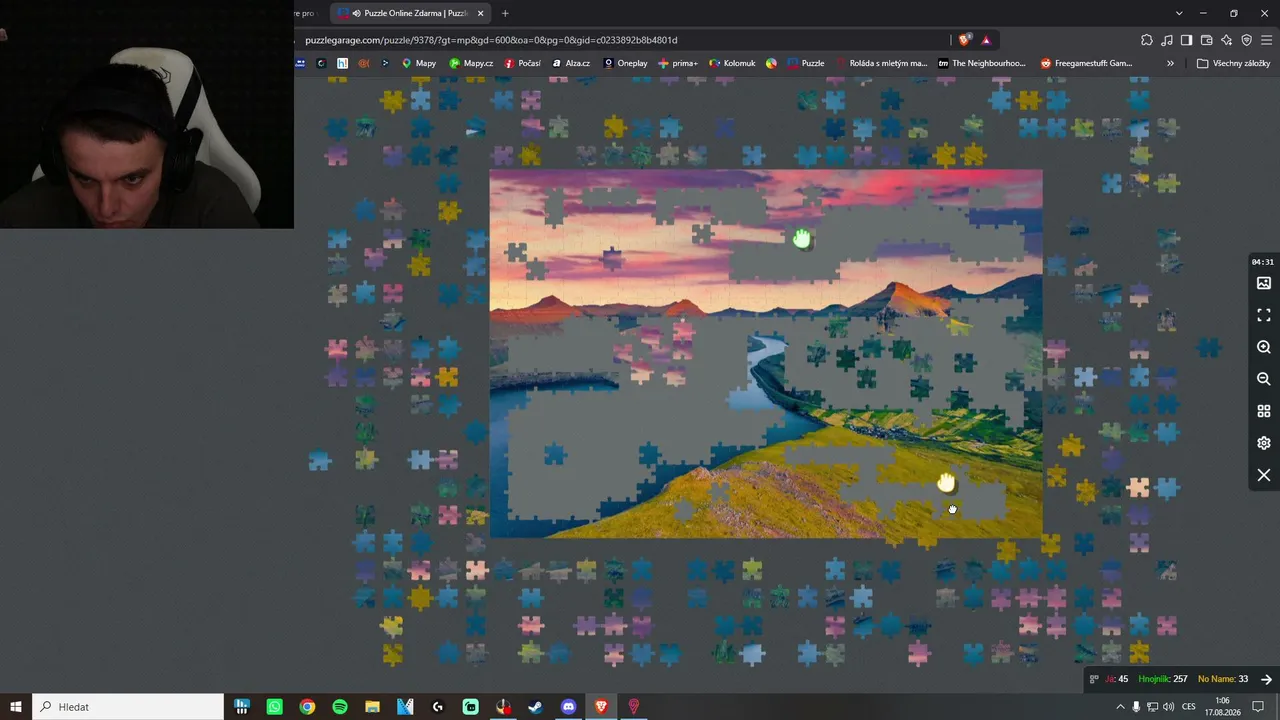Open puzzle settings gear
Image resolution: width=1280 pixels, height=720 pixels.
[x=1264, y=443]
